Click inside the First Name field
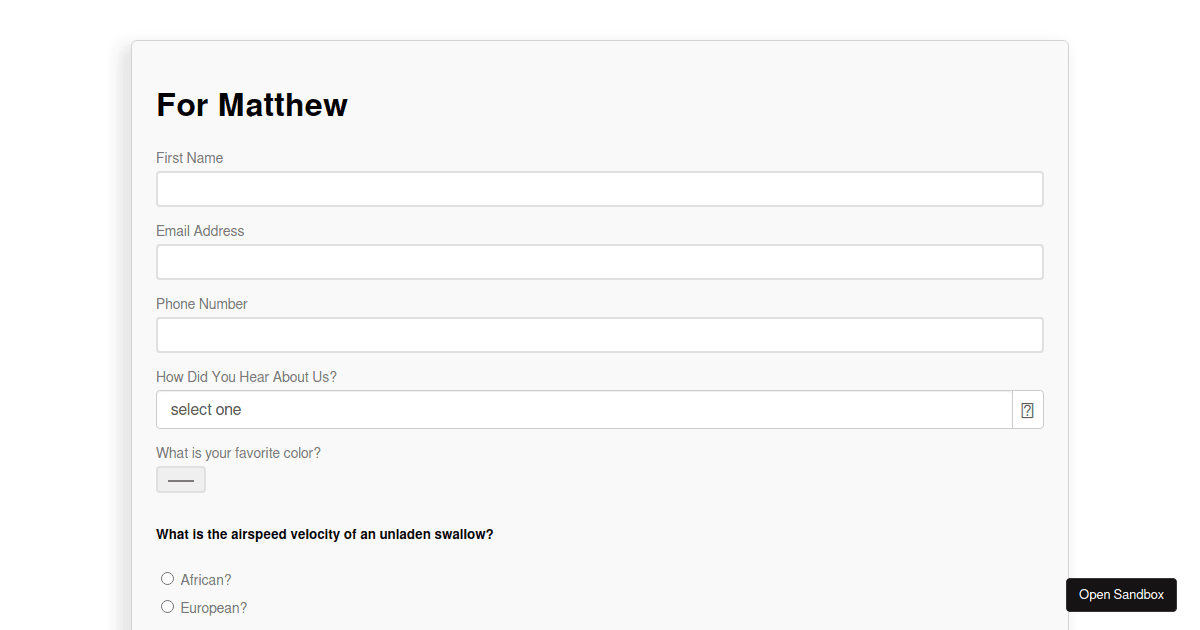Viewport: 1200px width, 630px height. coord(600,188)
